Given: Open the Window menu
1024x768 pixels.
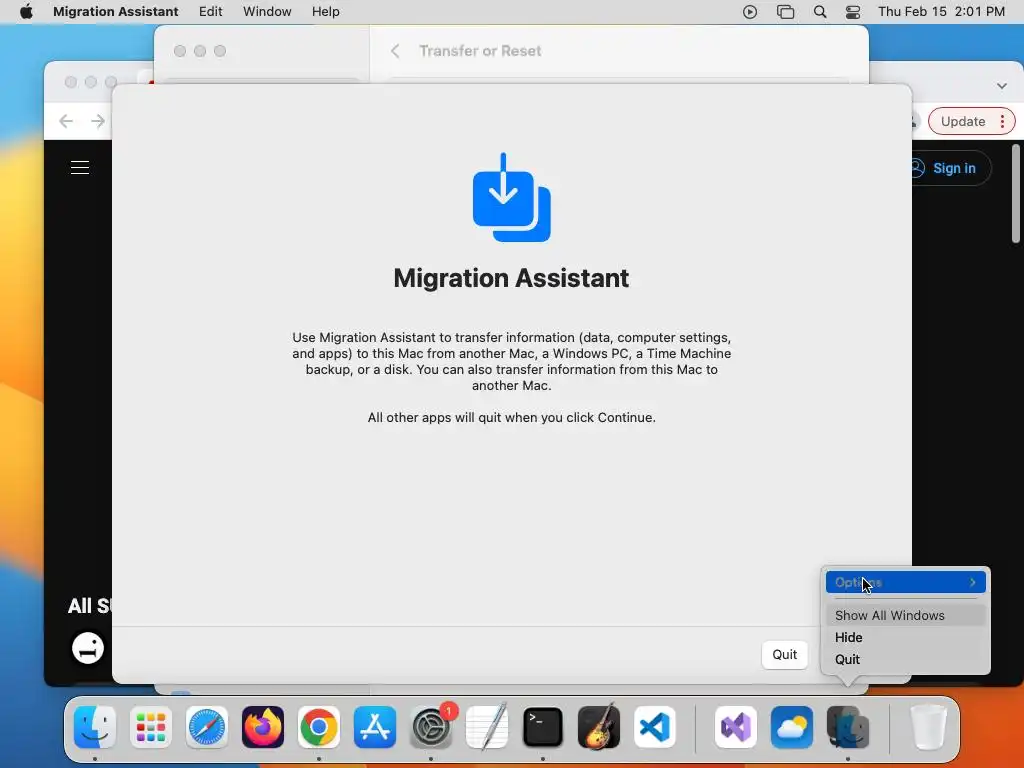Looking at the screenshot, I should (x=267, y=12).
